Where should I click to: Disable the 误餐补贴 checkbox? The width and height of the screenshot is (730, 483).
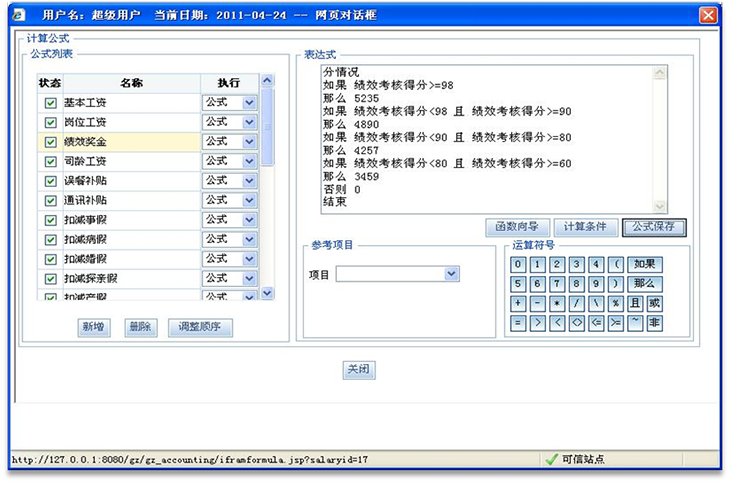click(50, 181)
